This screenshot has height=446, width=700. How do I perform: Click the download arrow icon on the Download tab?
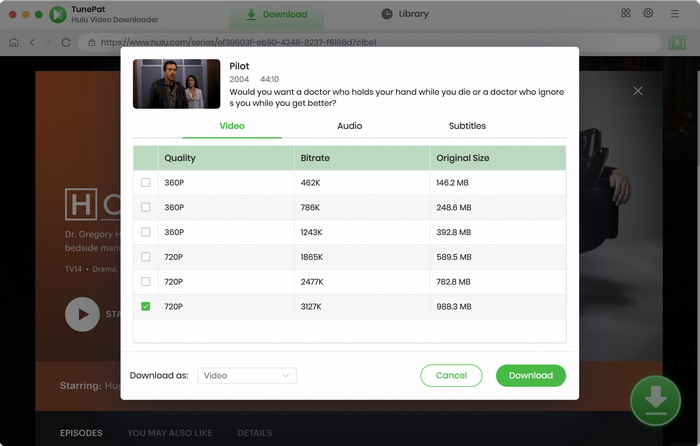(251, 14)
